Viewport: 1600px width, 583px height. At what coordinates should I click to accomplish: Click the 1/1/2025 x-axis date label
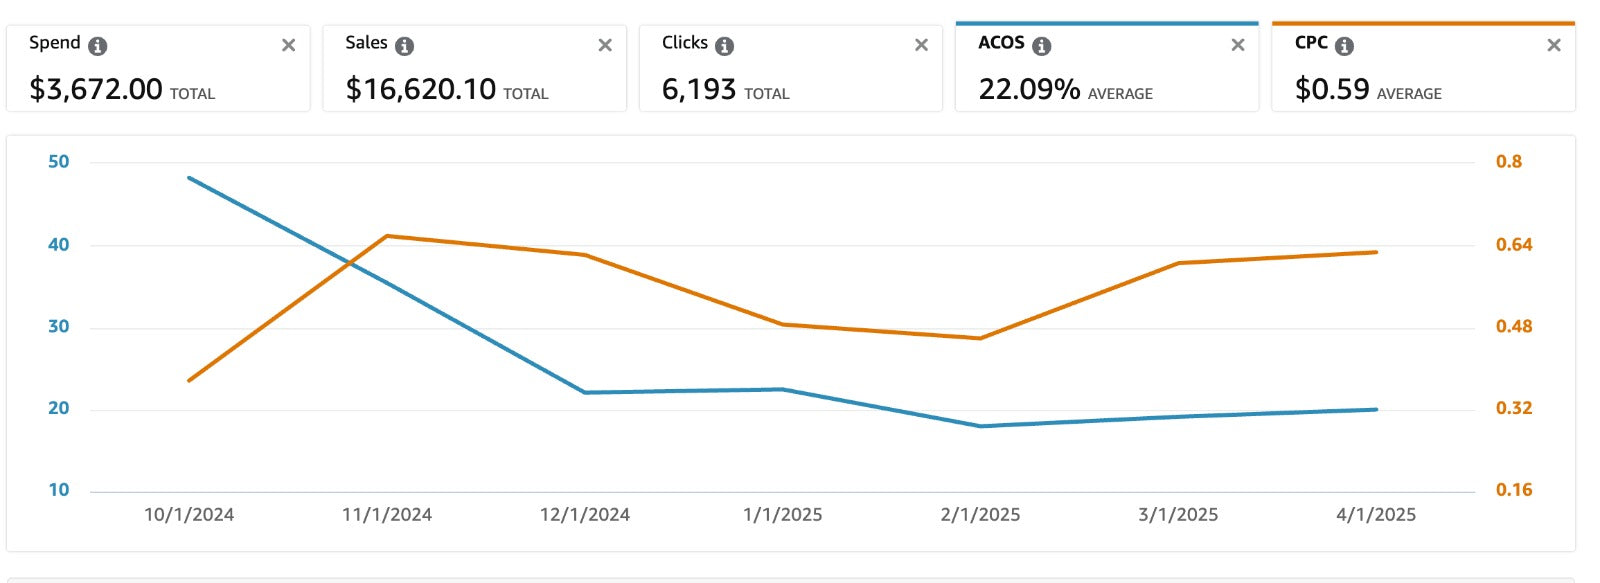click(x=782, y=515)
